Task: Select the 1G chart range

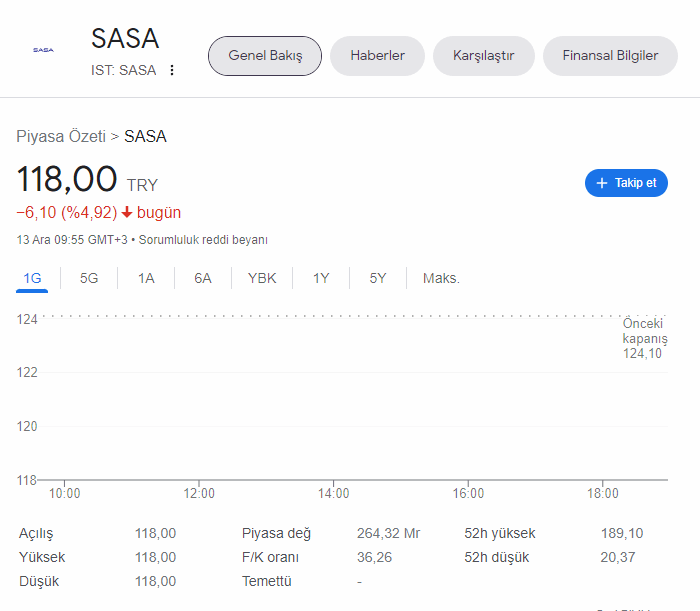Action: (x=32, y=278)
